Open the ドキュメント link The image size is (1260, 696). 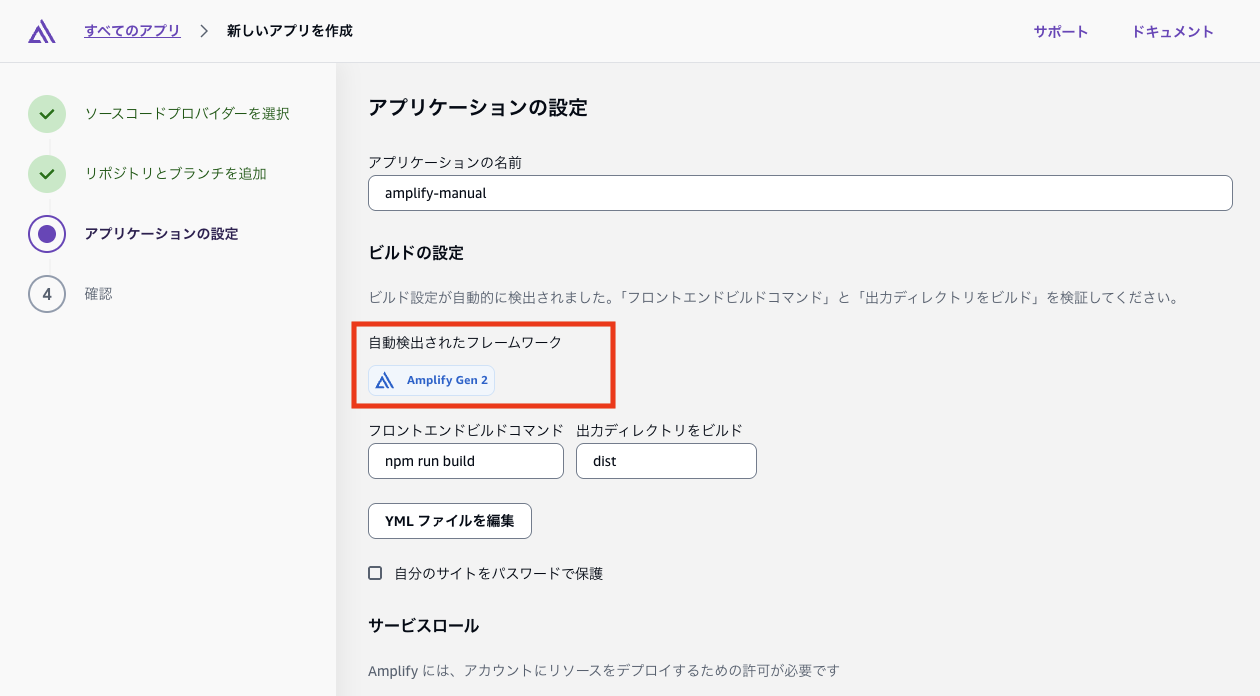(1173, 32)
